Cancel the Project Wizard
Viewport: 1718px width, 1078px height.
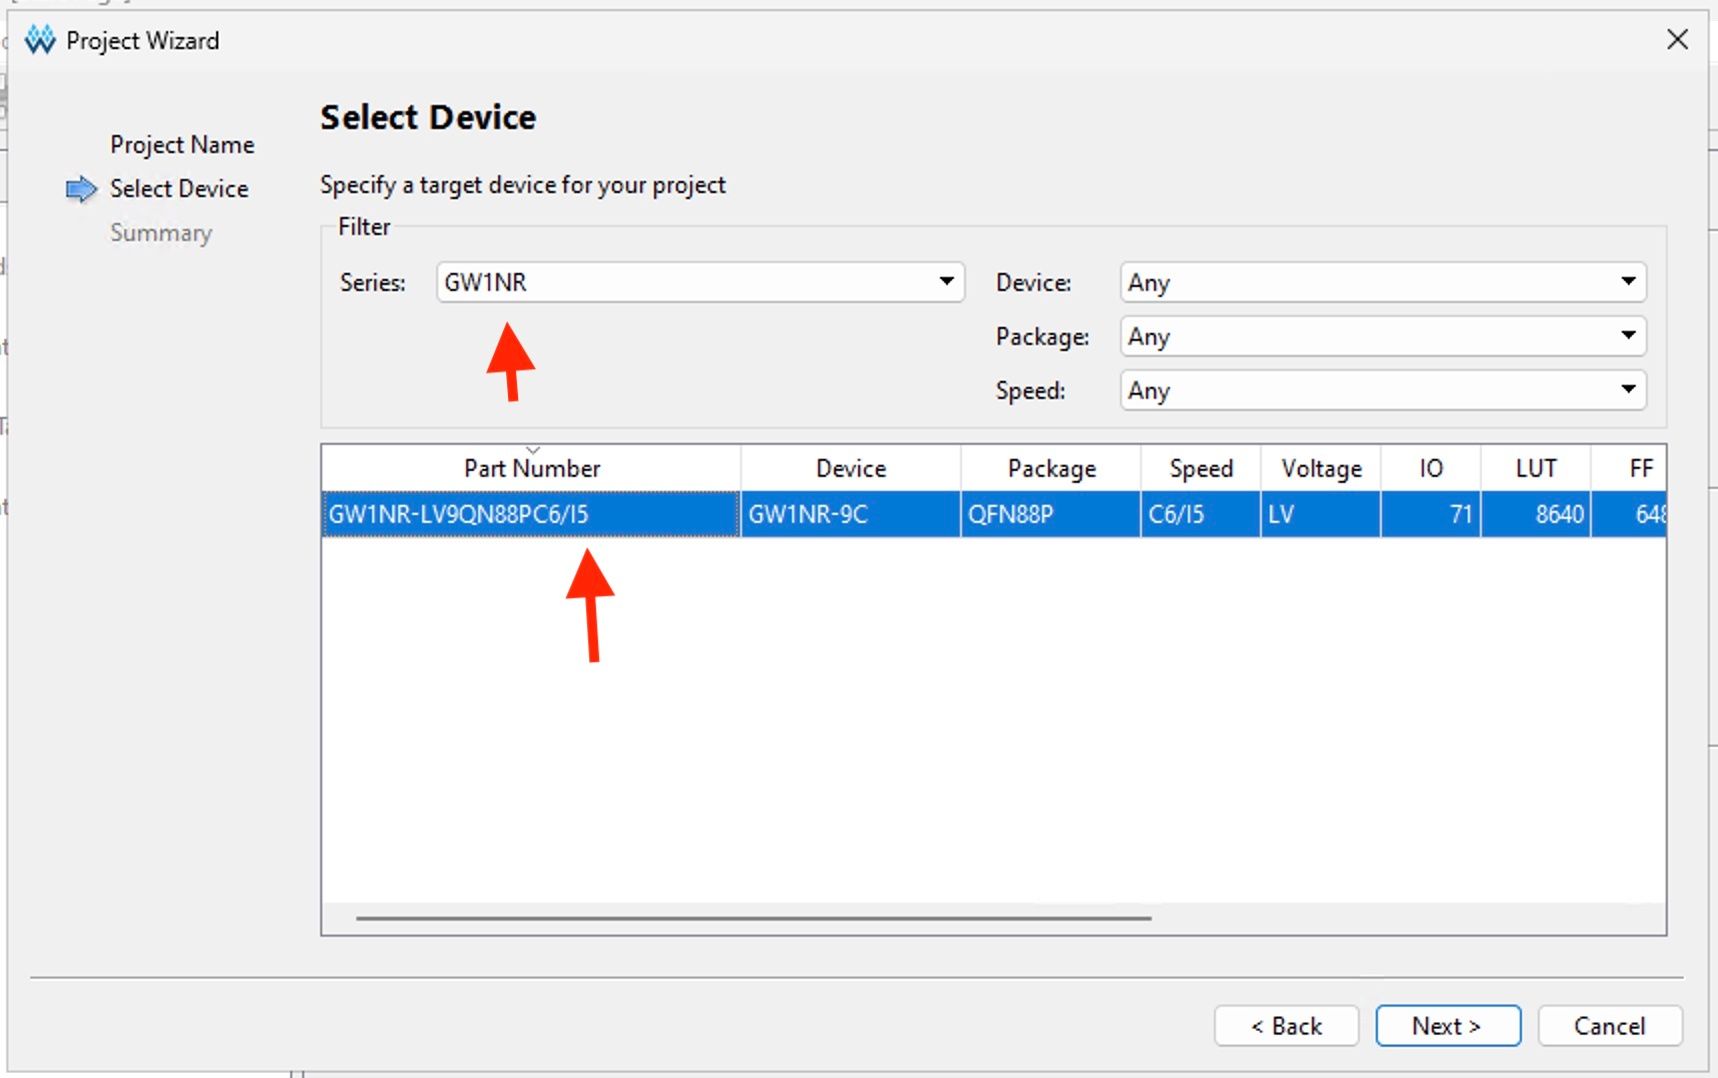pos(1609,1026)
